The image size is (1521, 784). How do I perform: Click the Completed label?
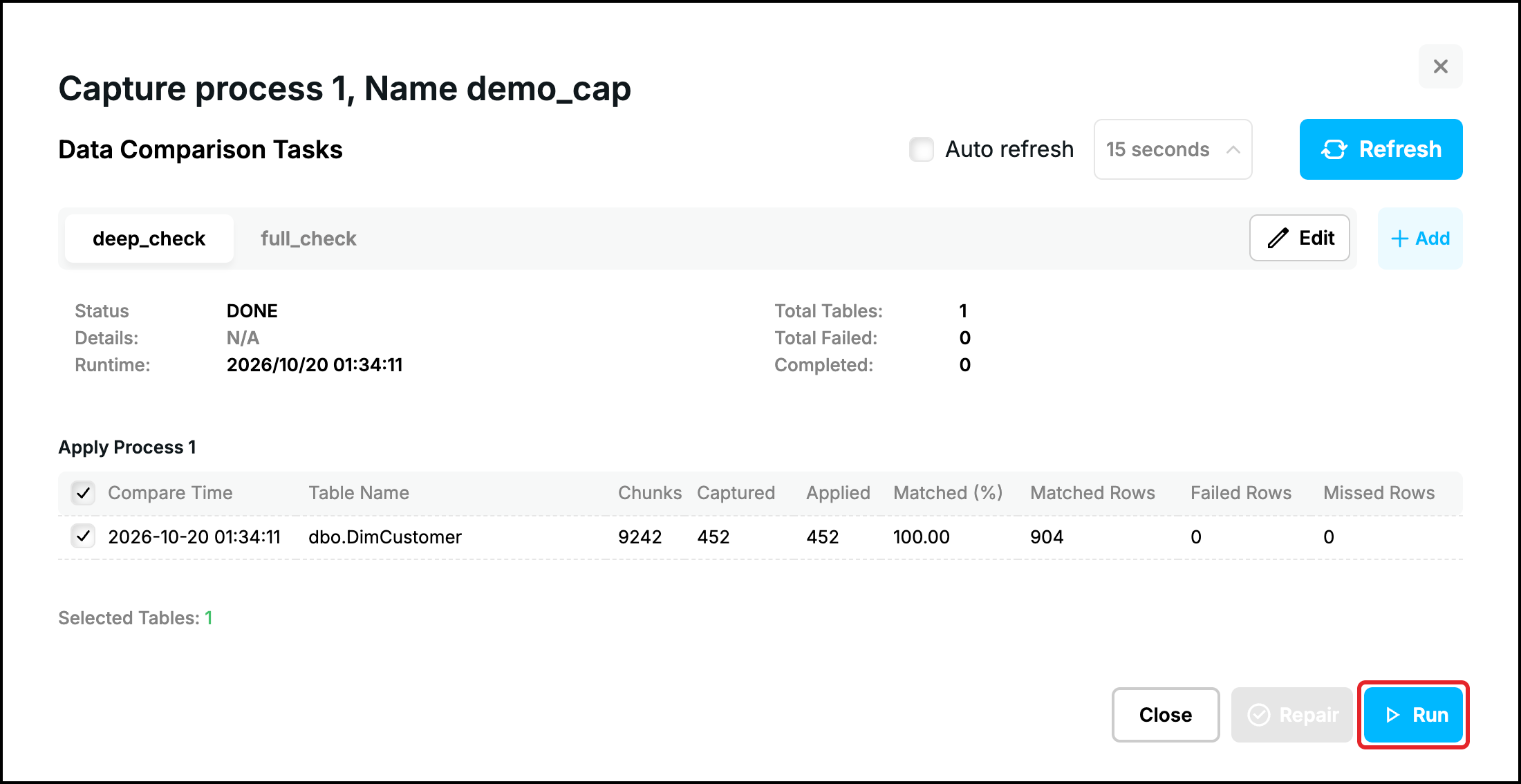[824, 365]
